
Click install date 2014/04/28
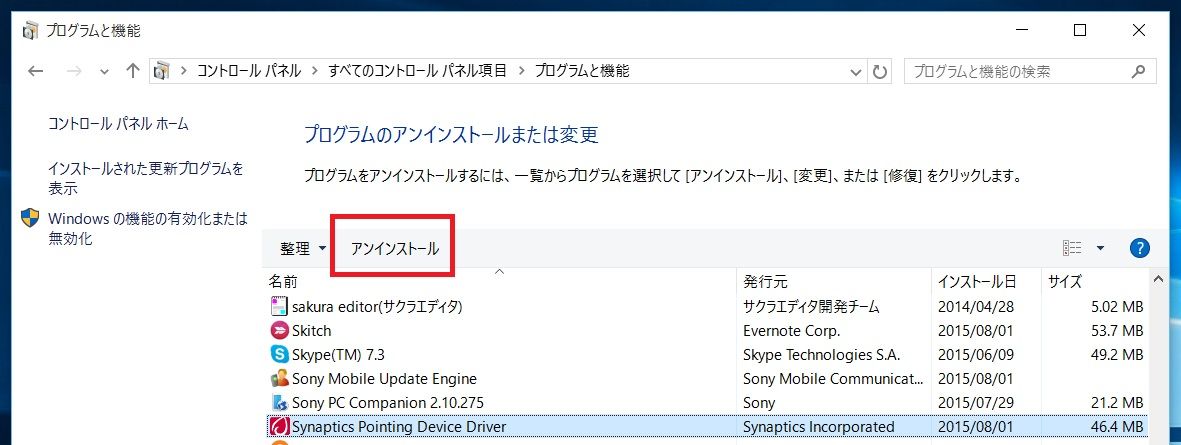pyautogui.click(x=975, y=306)
